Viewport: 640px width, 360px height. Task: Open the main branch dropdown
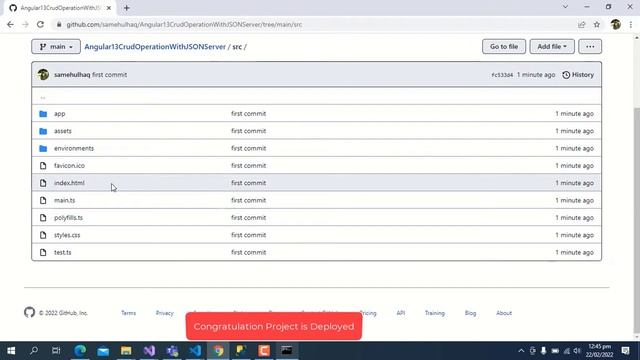pos(56,47)
